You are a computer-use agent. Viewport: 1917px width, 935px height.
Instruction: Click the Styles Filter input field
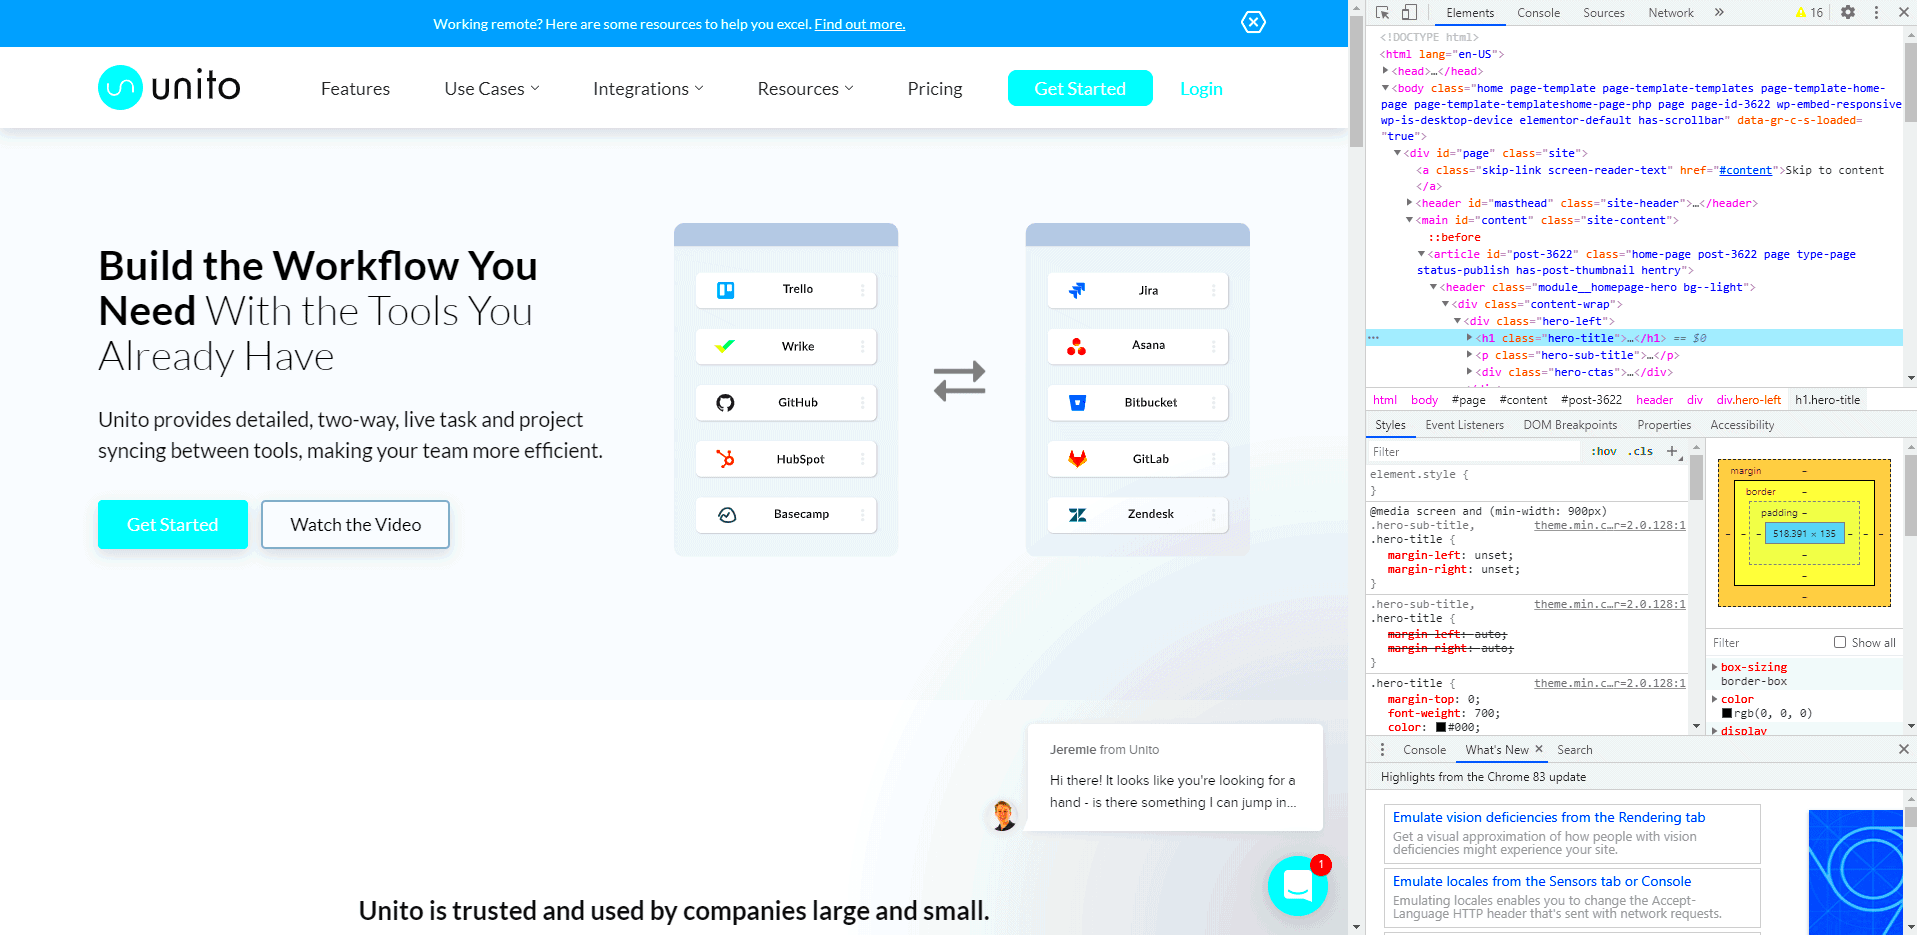click(1474, 452)
